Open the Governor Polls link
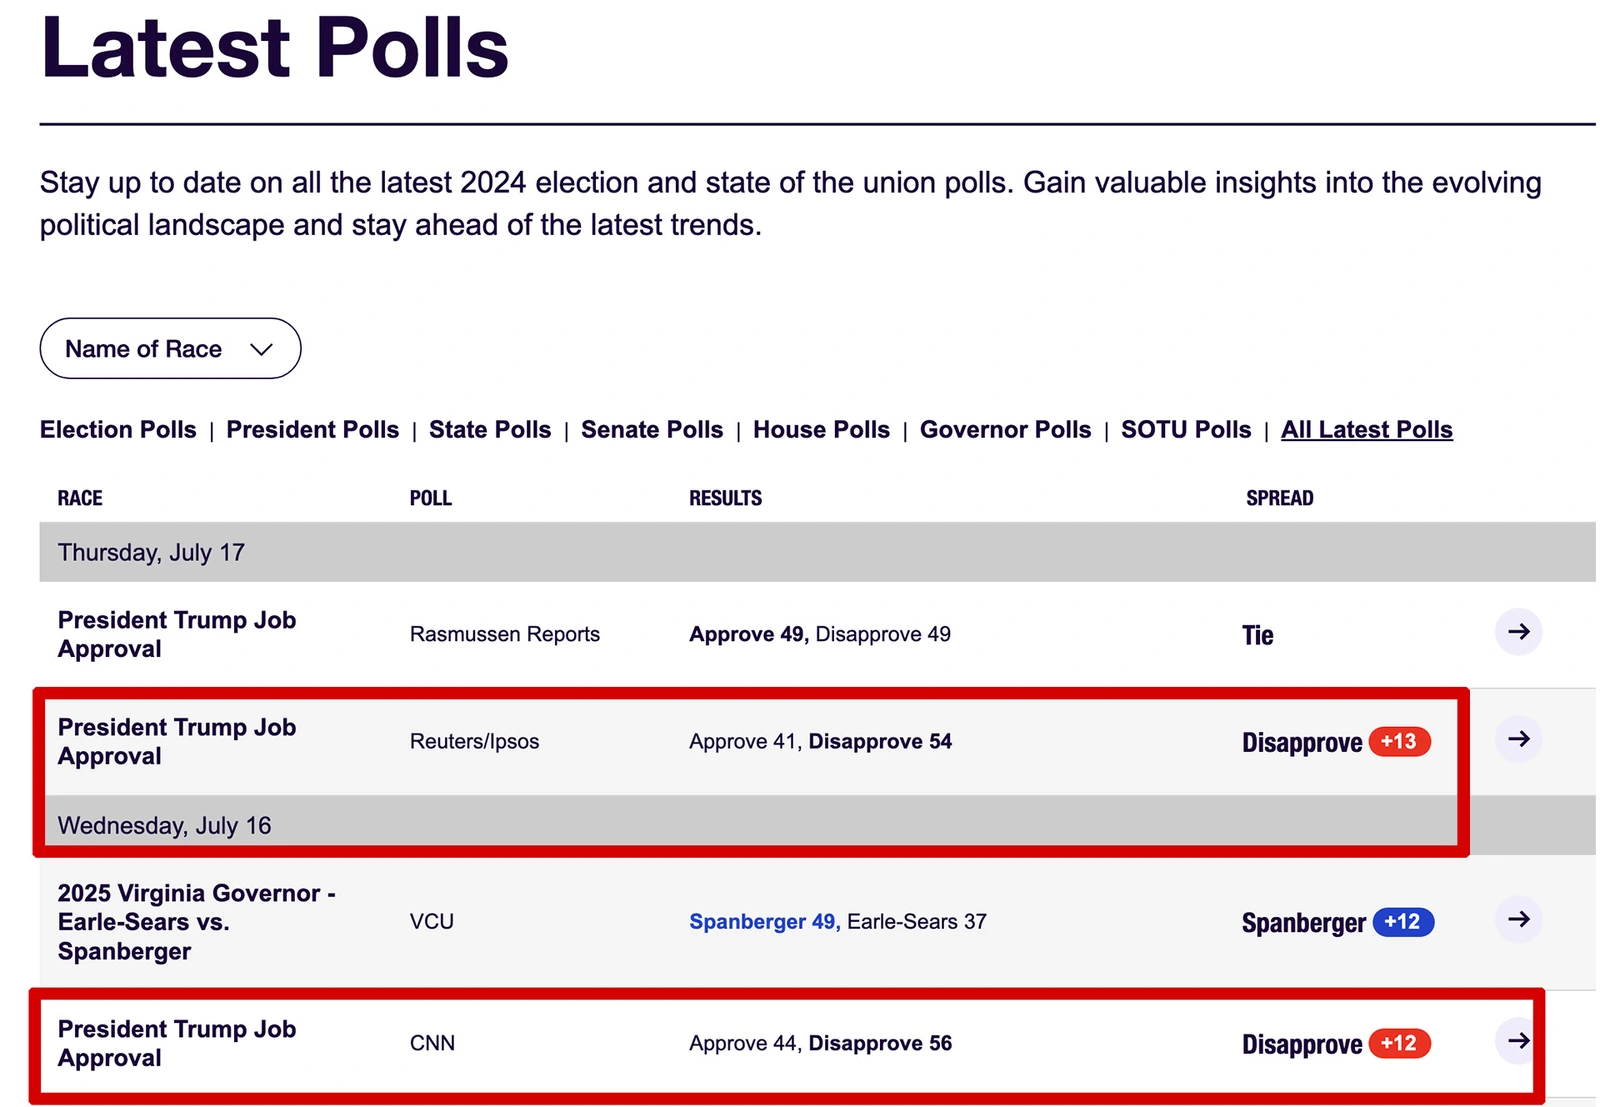The height and width of the screenshot is (1107, 1600). coord(1005,429)
